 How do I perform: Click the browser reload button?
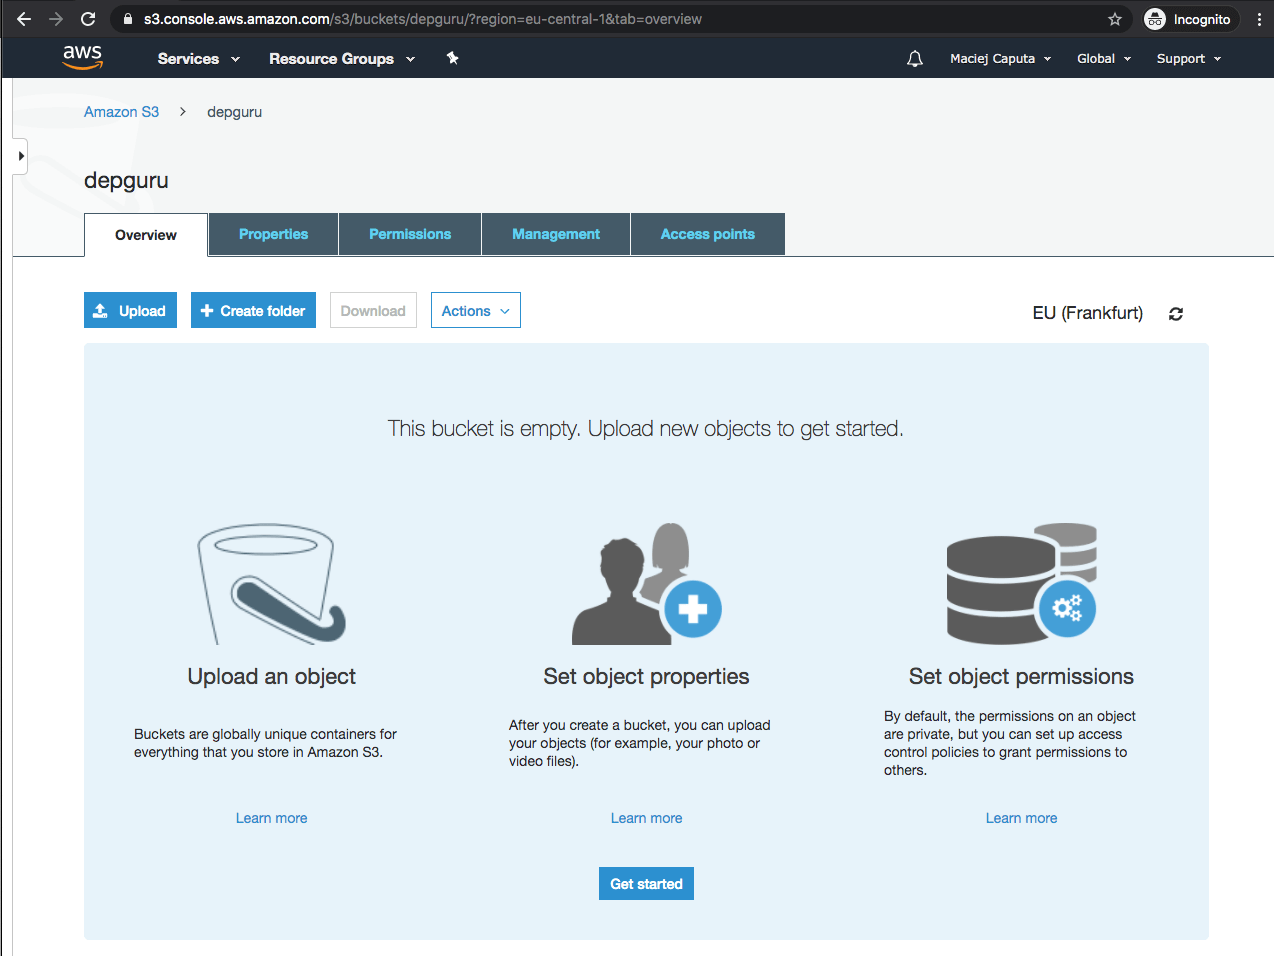[x=88, y=19]
